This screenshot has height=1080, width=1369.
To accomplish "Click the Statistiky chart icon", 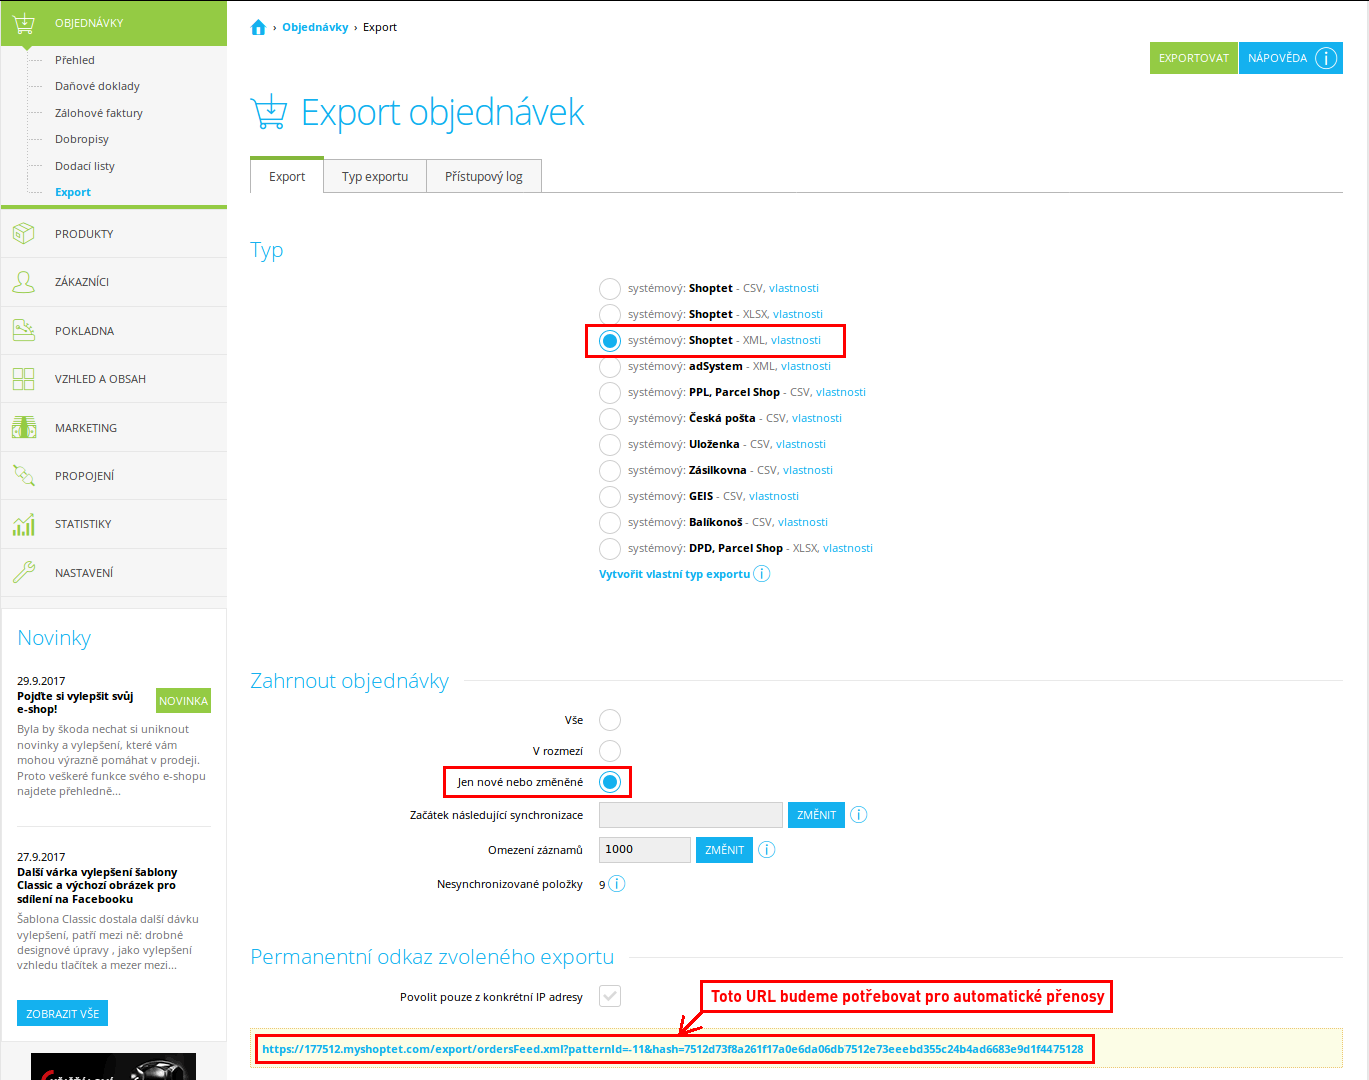I will [x=24, y=524].
